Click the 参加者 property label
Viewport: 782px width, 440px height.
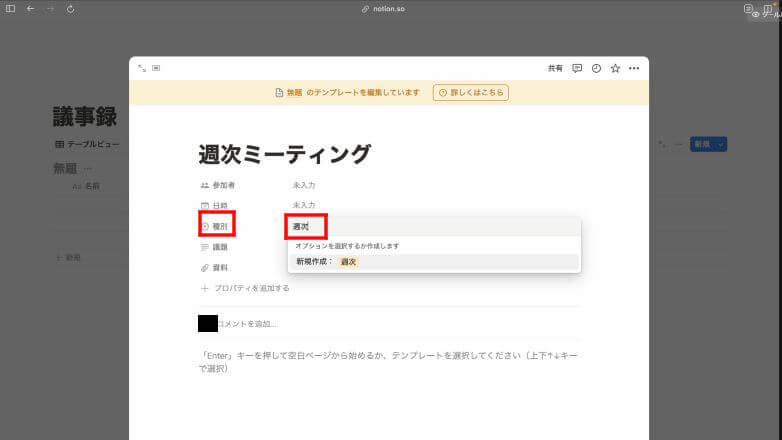click(x=218, y=185)
